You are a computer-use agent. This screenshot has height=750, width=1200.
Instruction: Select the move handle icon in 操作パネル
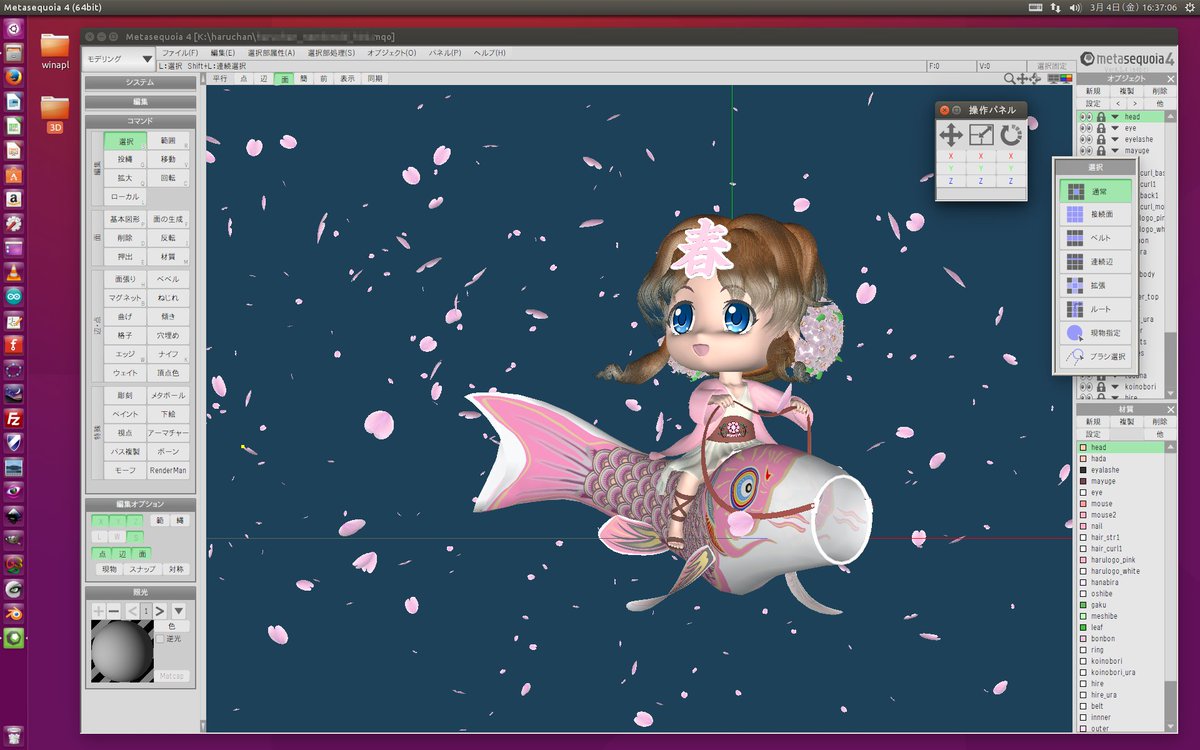pos(951,134)
